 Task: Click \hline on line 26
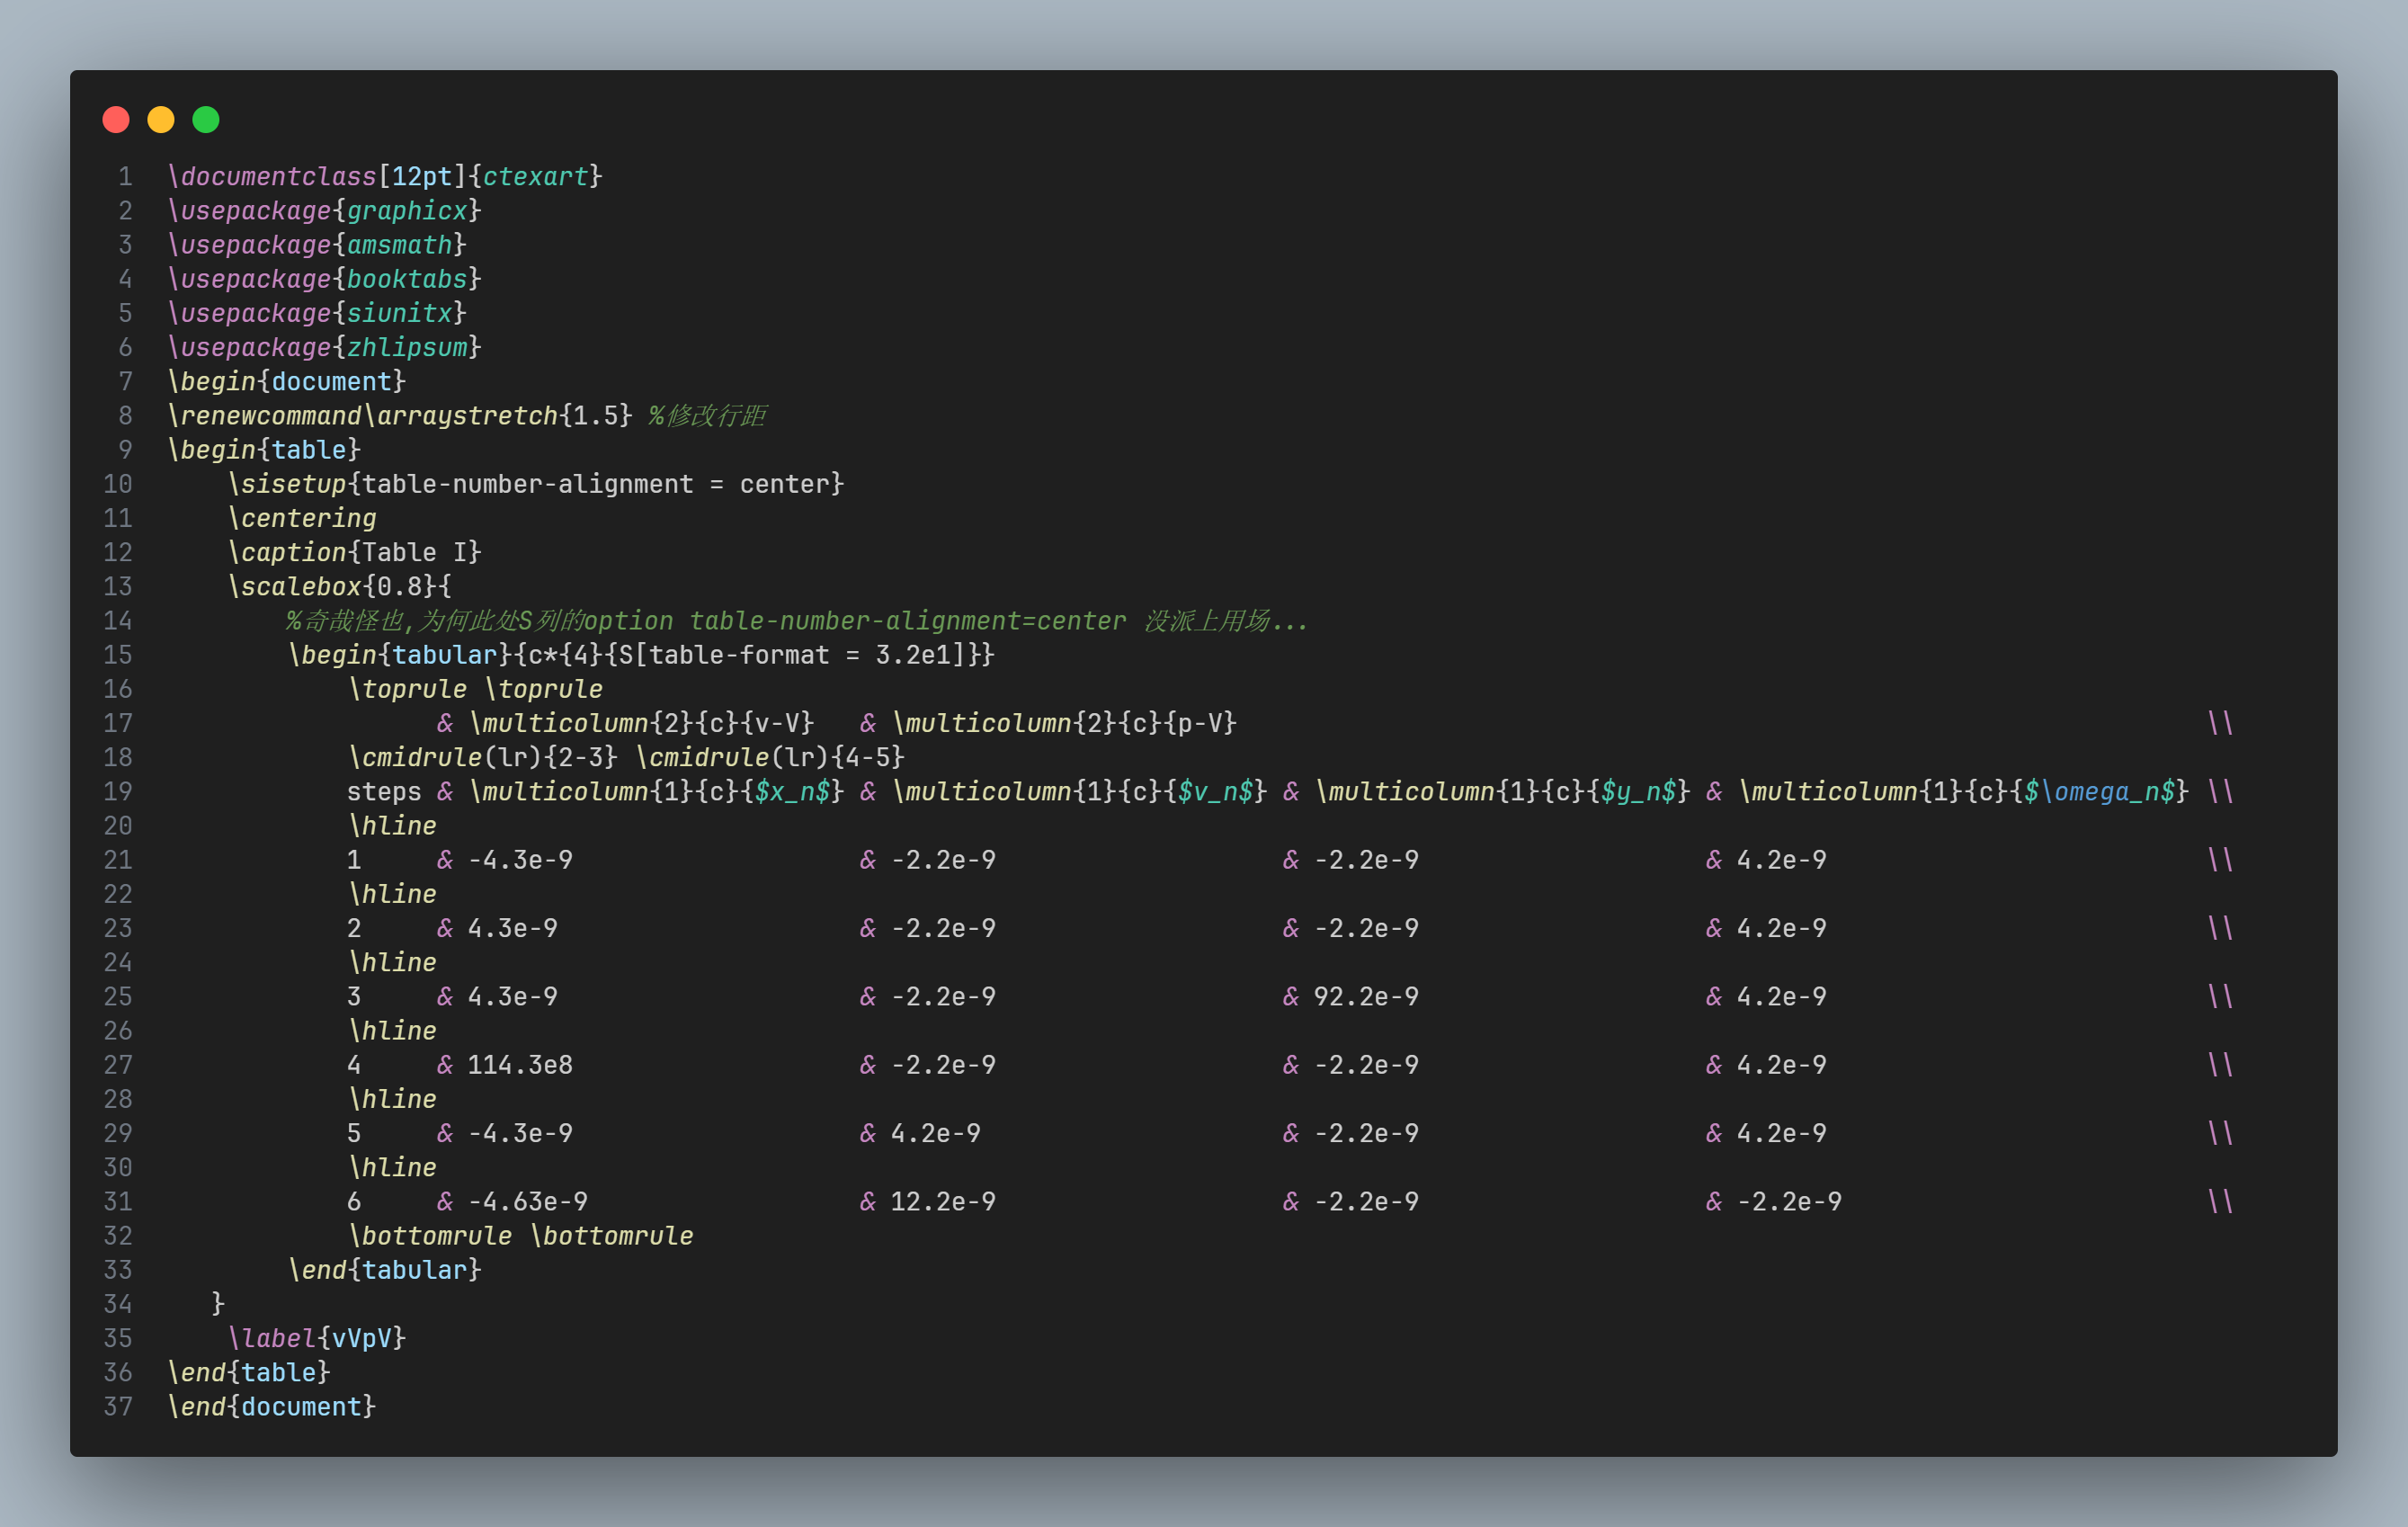tap(392, 1031)
